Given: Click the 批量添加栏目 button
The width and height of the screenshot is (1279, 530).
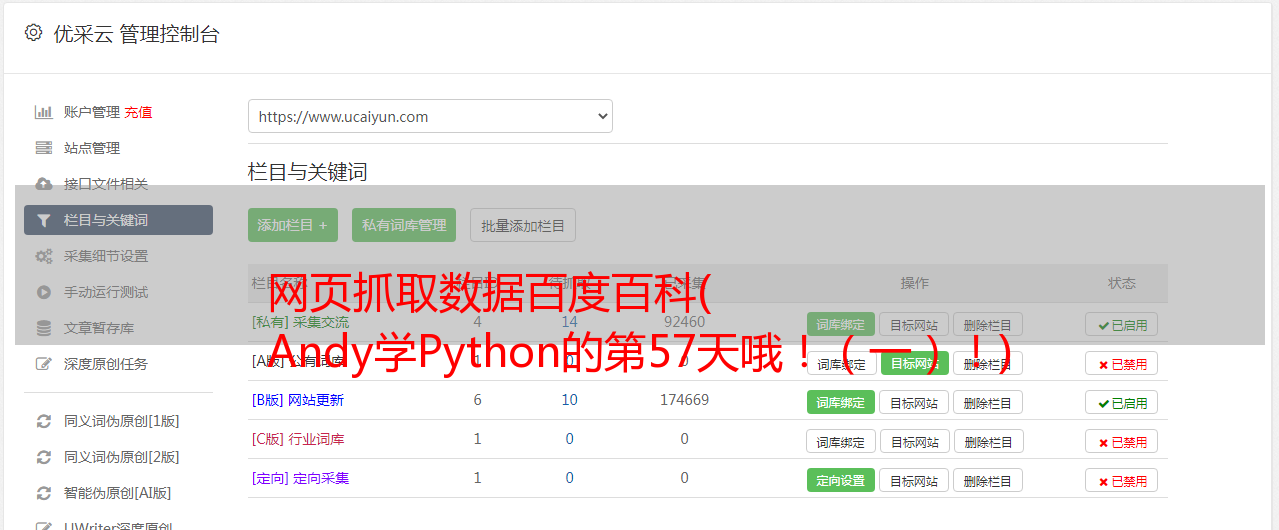Looking at the screenshot, I should tap(523, 225).
